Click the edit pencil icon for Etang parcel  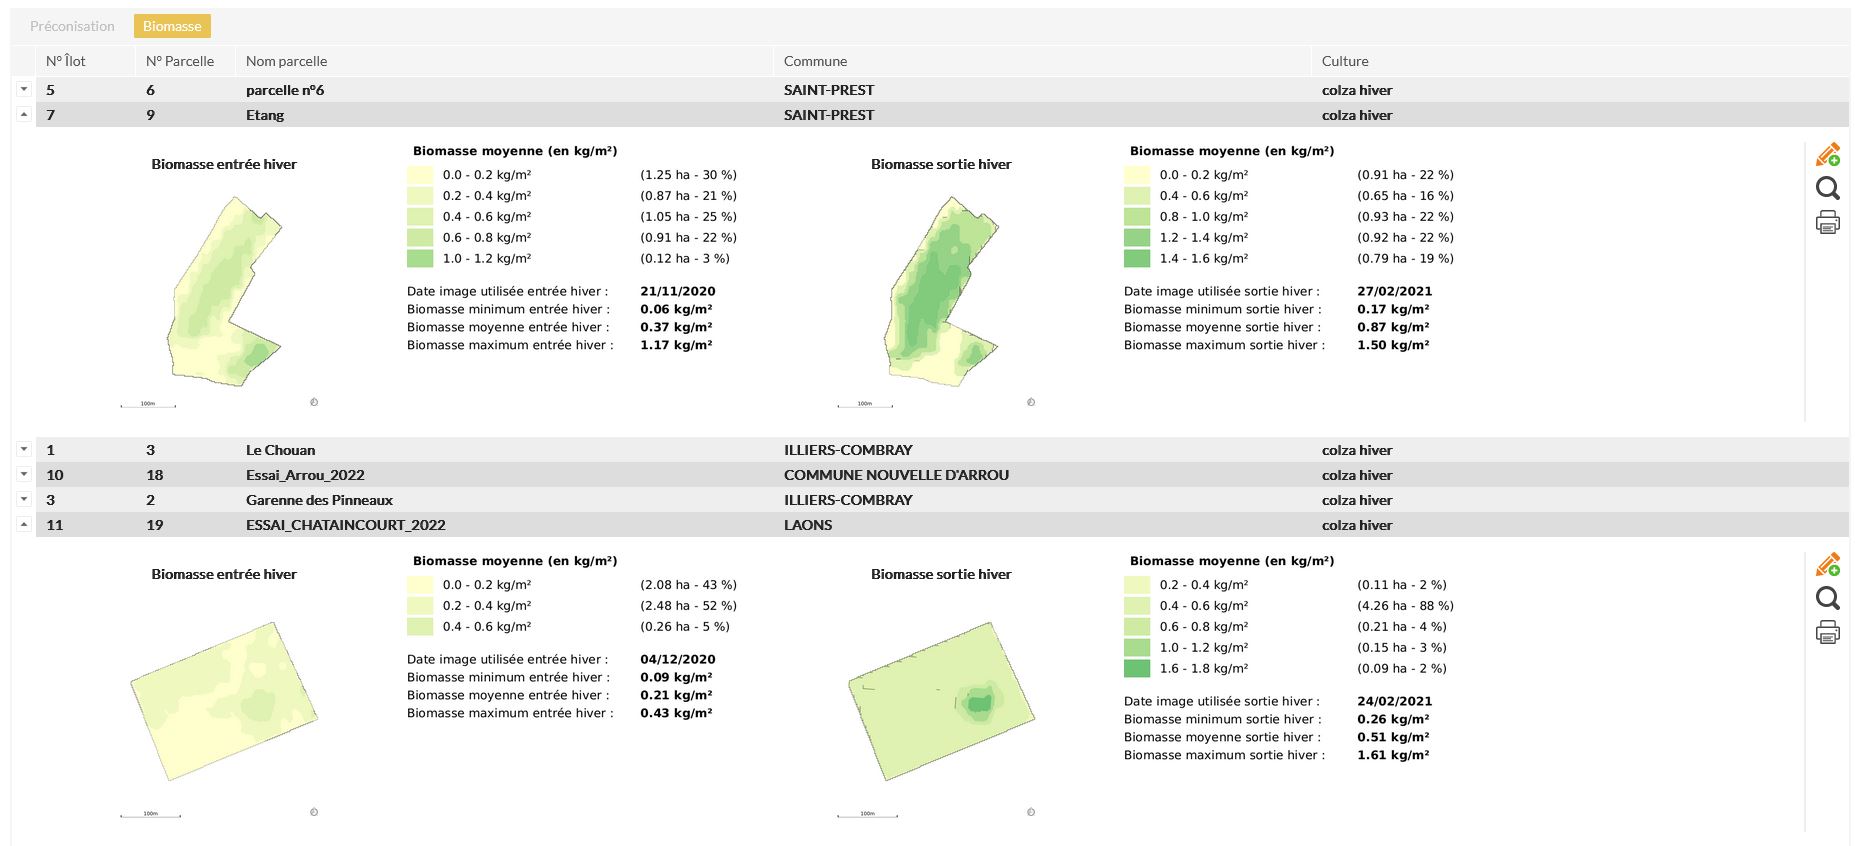1827,155
